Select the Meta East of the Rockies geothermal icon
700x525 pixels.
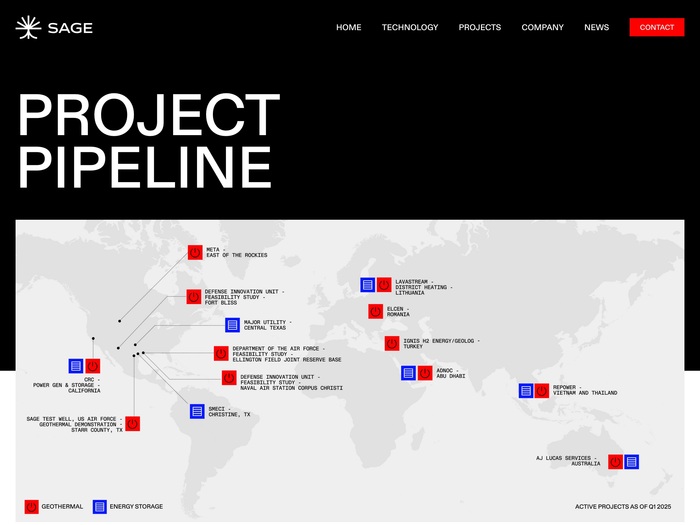coord(195,252)
